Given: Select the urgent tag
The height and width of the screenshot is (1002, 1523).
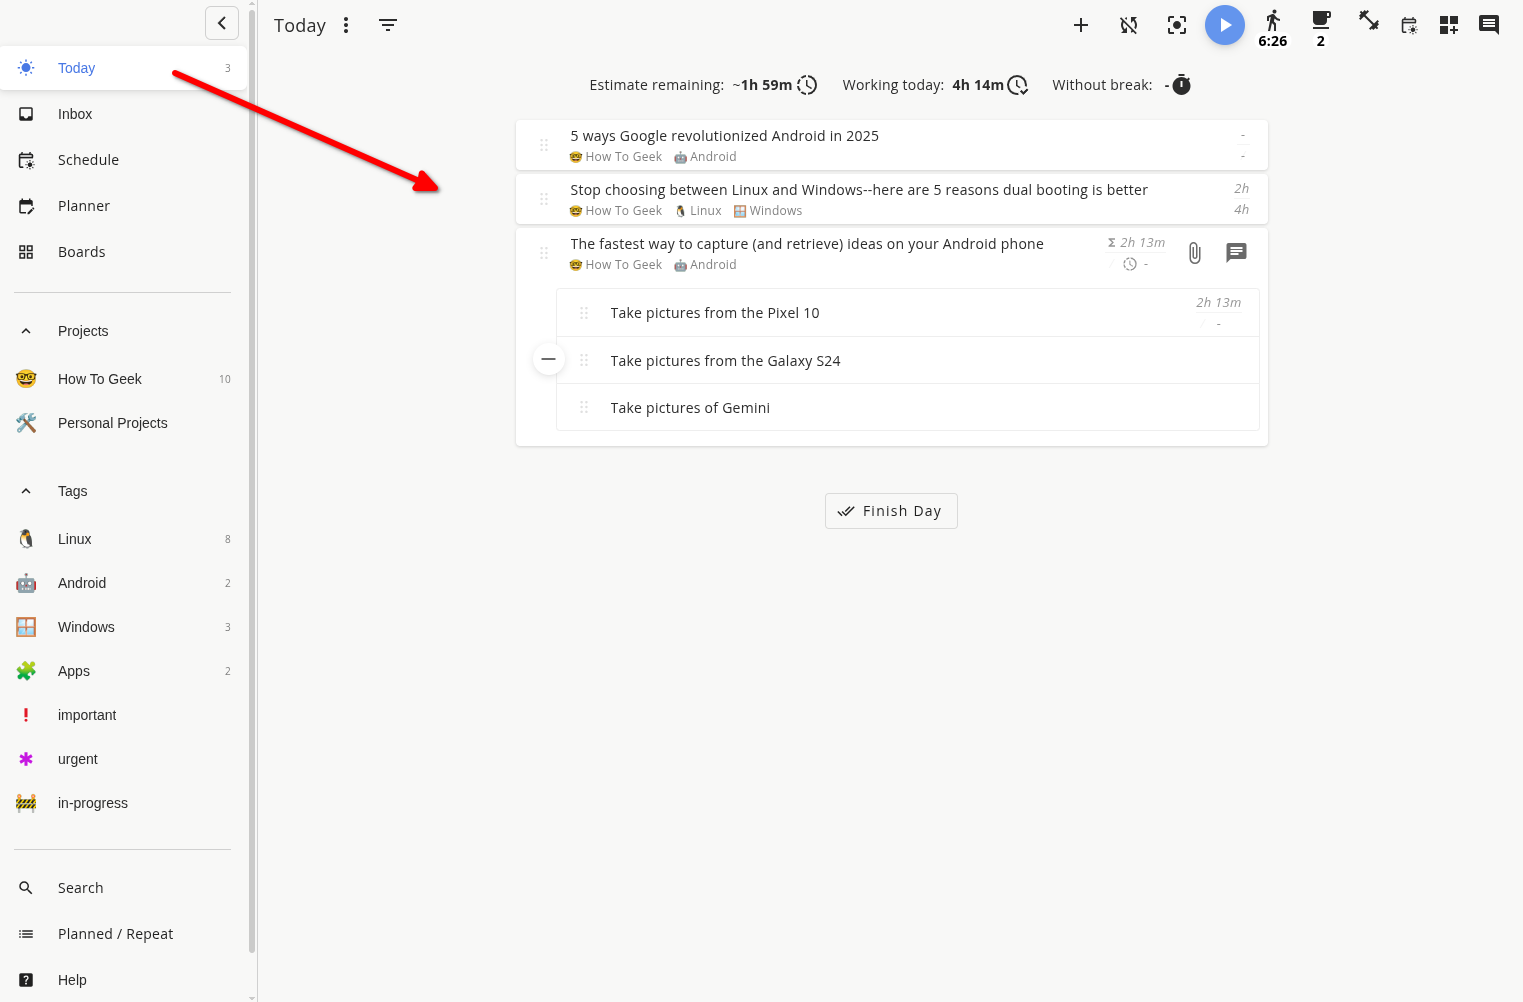Looking at the screenshot, I should coord(124,759).
